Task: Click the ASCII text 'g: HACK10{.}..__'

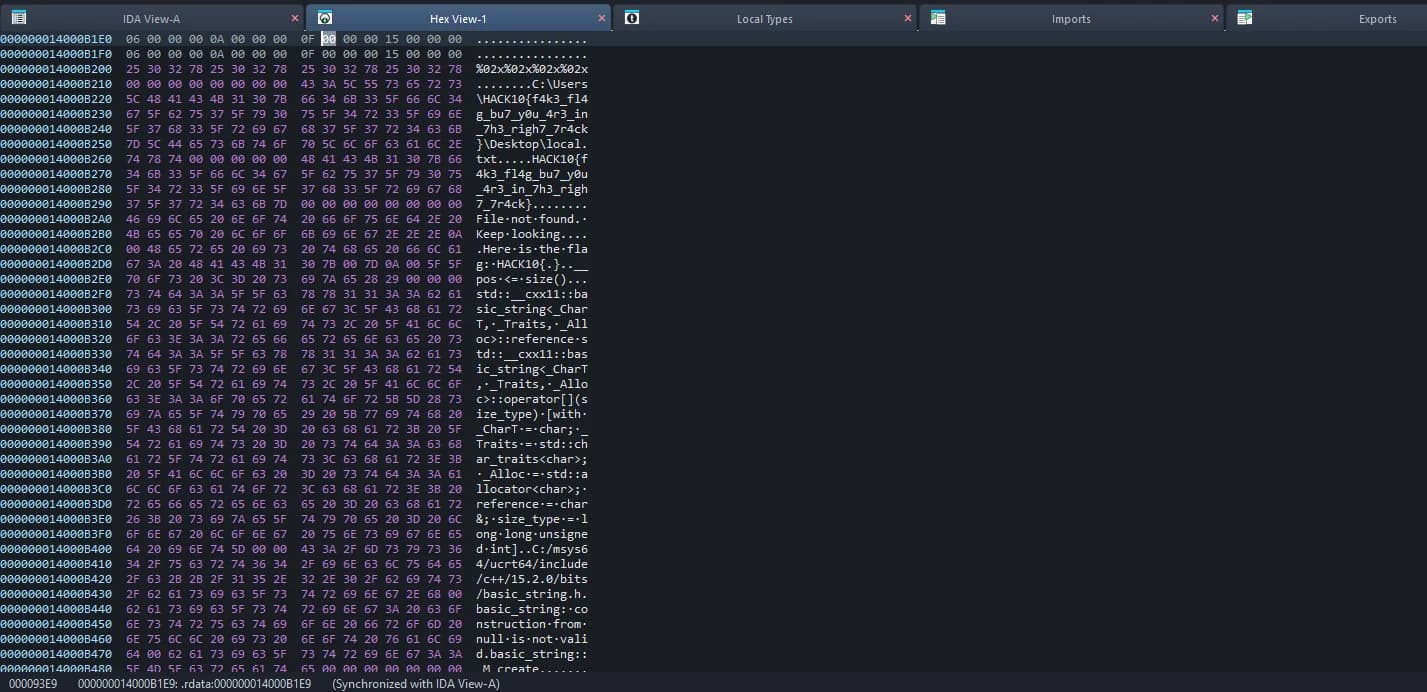Action: tap(532, 264)
